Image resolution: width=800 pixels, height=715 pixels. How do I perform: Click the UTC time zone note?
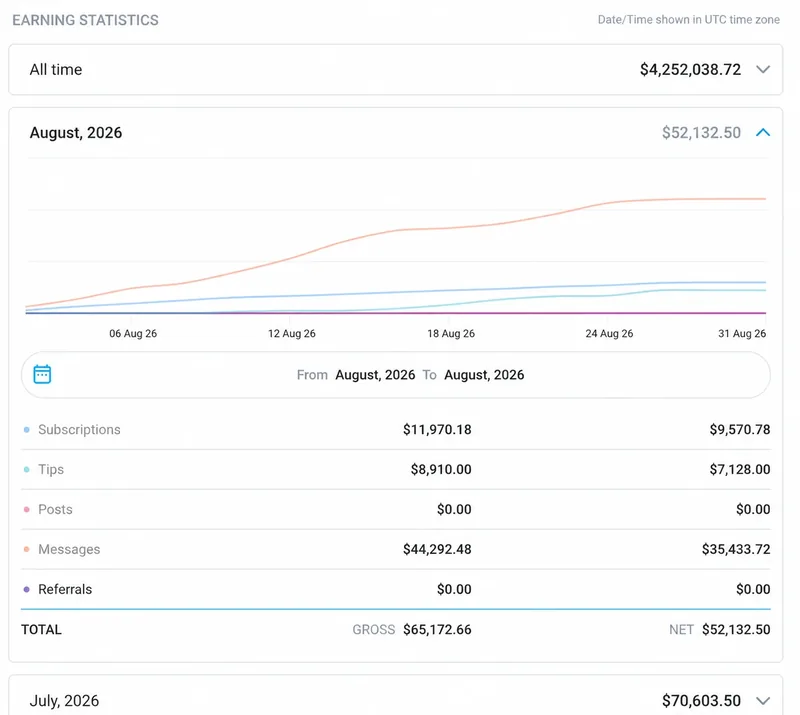coord(688,19)
